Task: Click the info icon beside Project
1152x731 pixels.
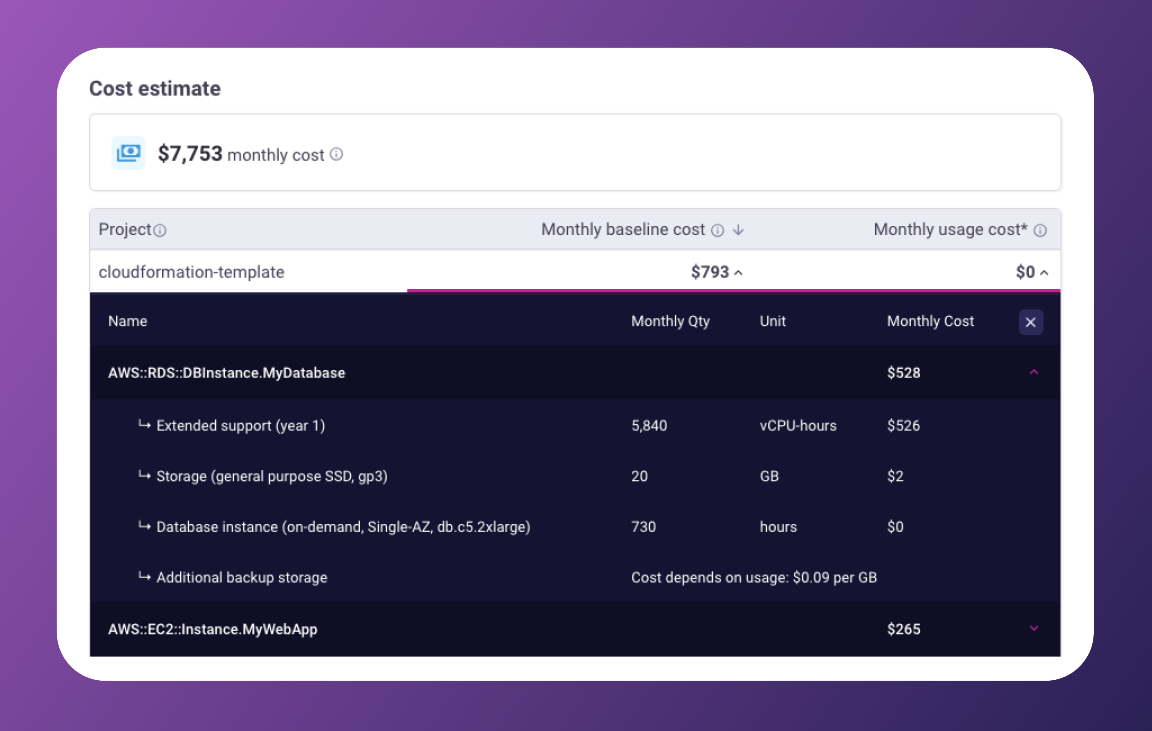Action: [160, 230]
